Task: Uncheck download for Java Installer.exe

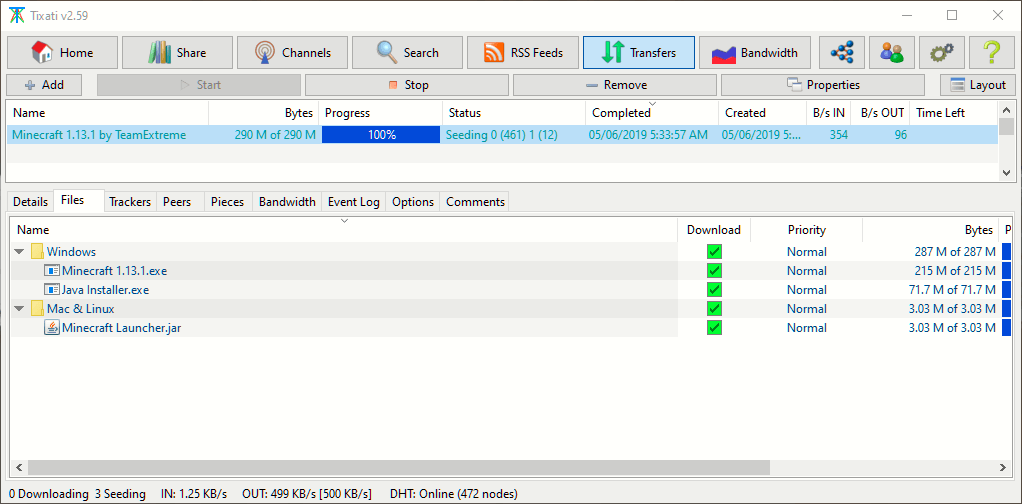Action: point(714,289)
